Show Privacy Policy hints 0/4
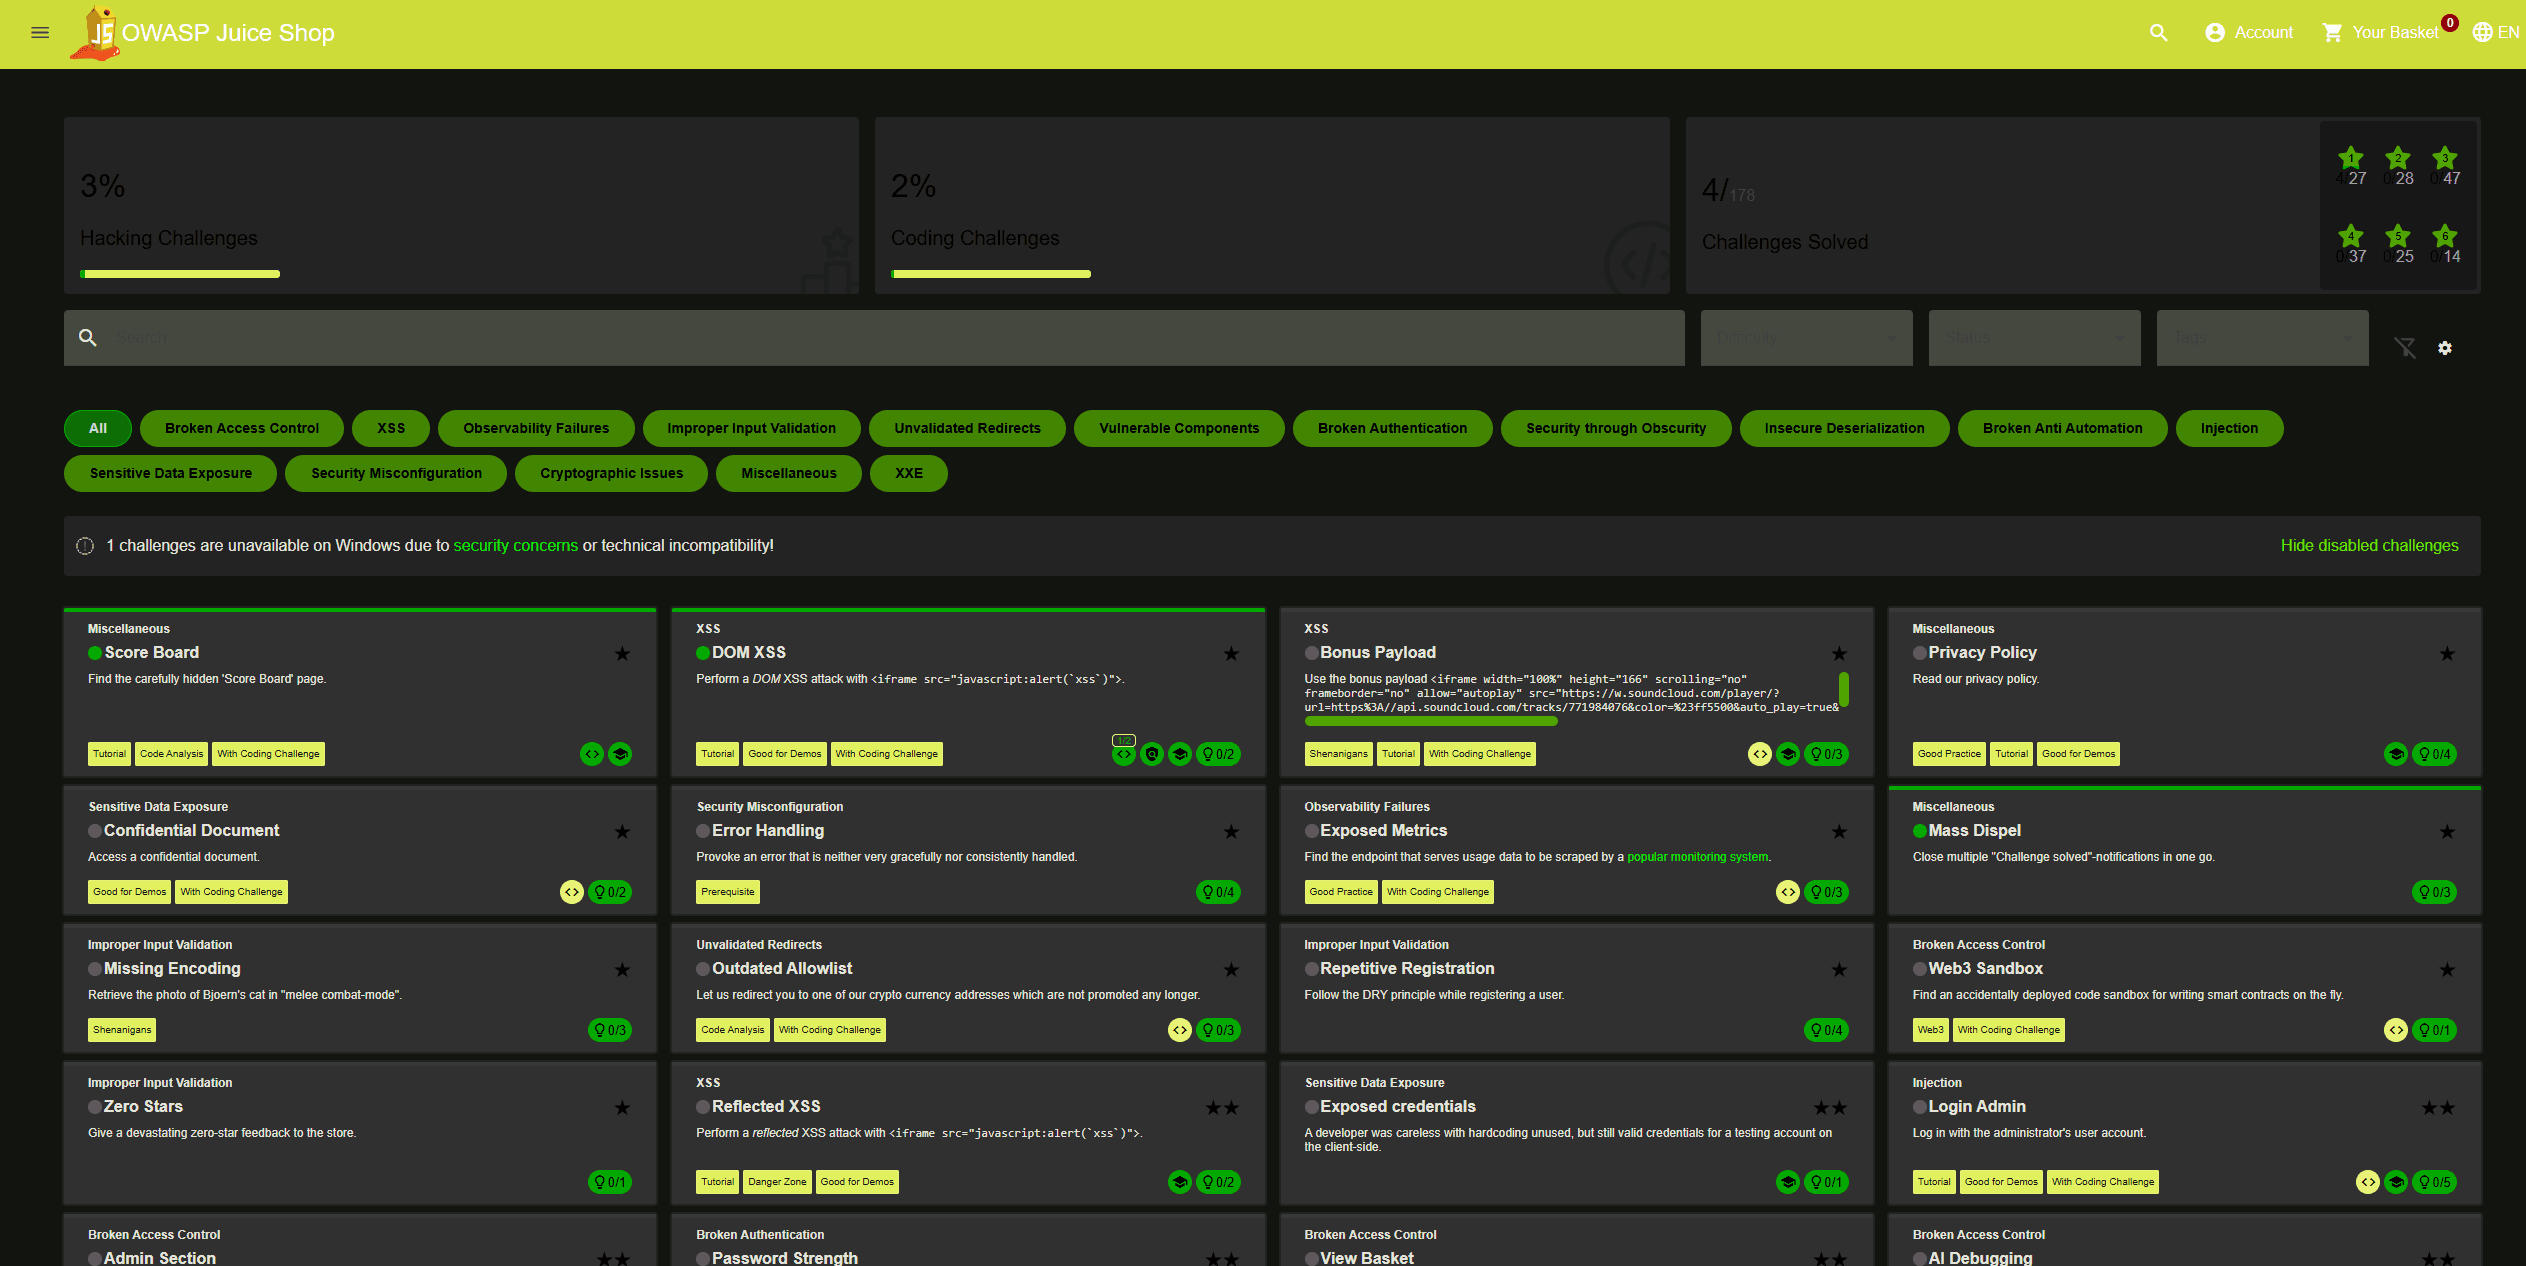The image size is (2526, 1266). tap(2434, 754)
